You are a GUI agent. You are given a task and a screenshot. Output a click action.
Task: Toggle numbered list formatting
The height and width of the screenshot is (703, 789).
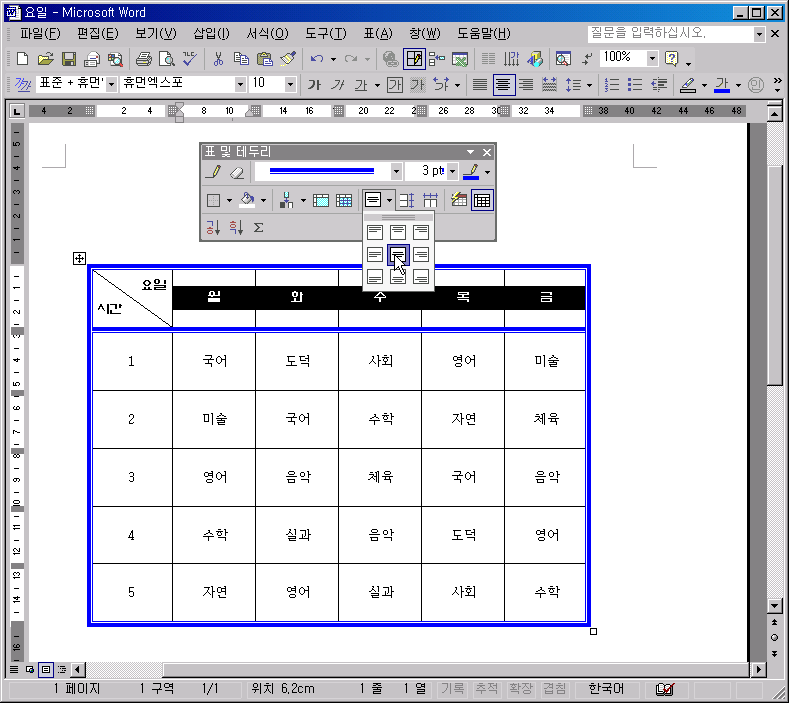(611, 85)
